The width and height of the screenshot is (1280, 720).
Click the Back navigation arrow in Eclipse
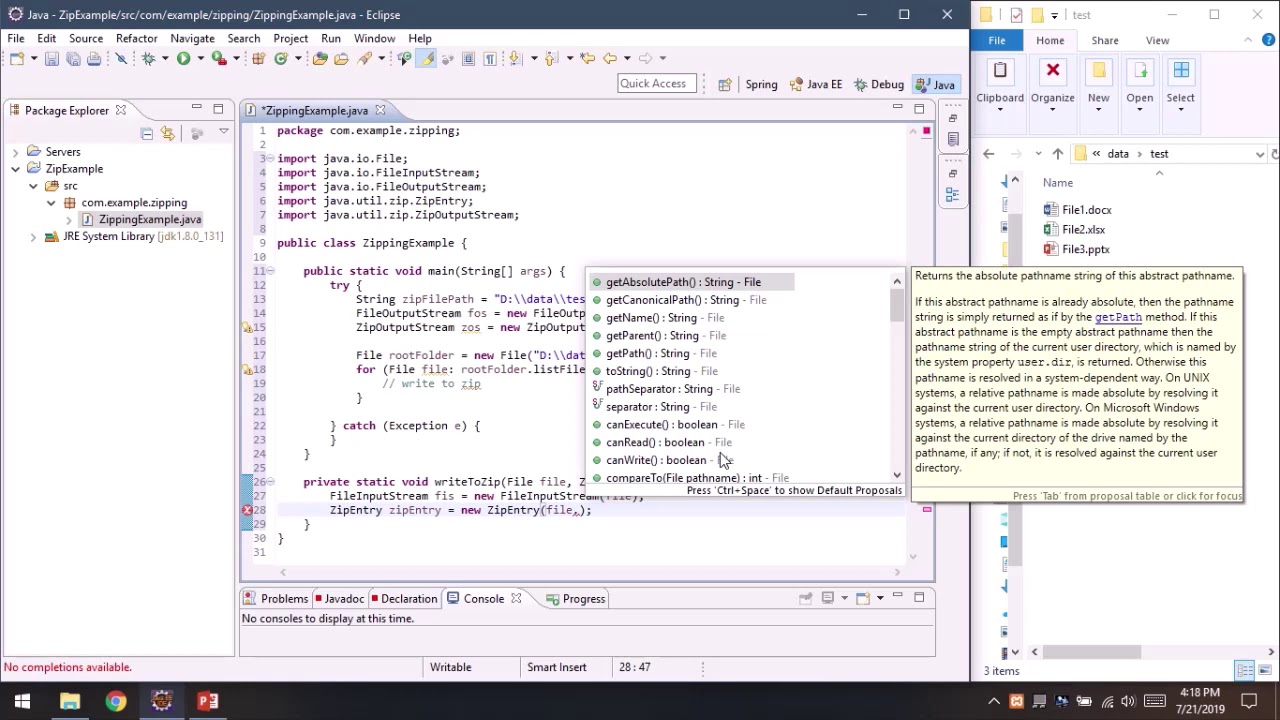tap(610, 58)
